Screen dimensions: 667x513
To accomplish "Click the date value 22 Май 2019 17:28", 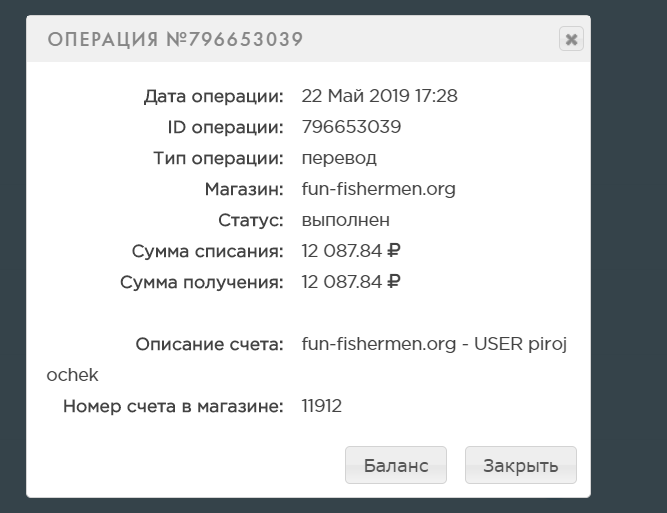I will 379,96.
